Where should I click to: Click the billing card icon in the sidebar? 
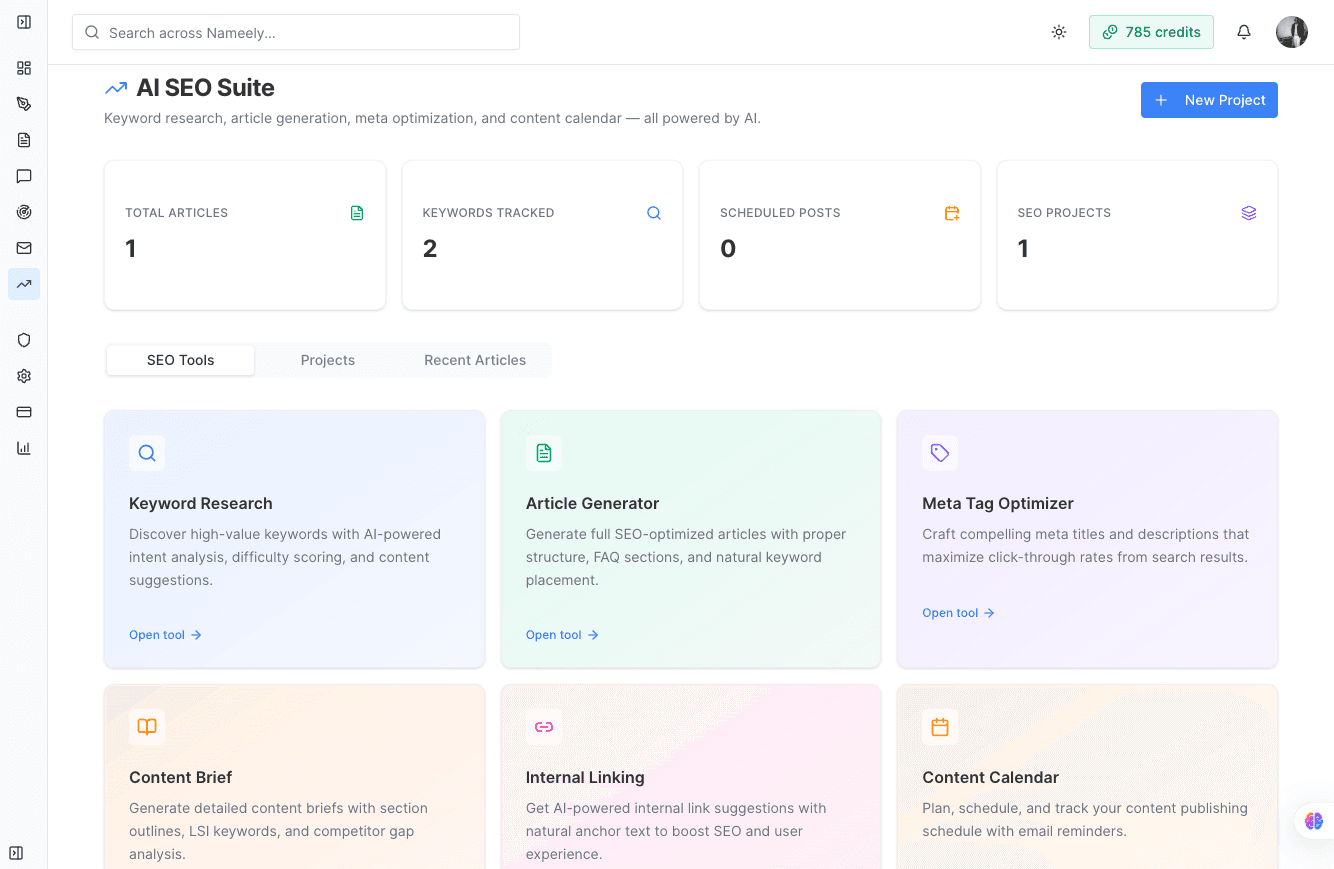(24, 412)
